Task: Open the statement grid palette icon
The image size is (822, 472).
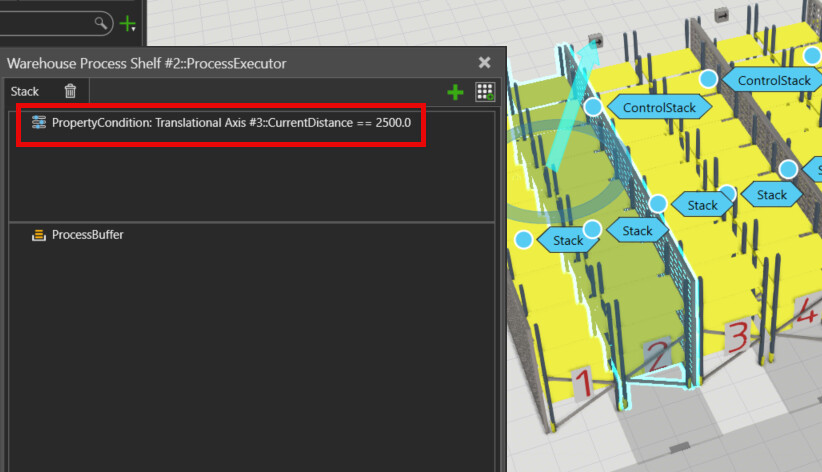Action: point(484,92)
